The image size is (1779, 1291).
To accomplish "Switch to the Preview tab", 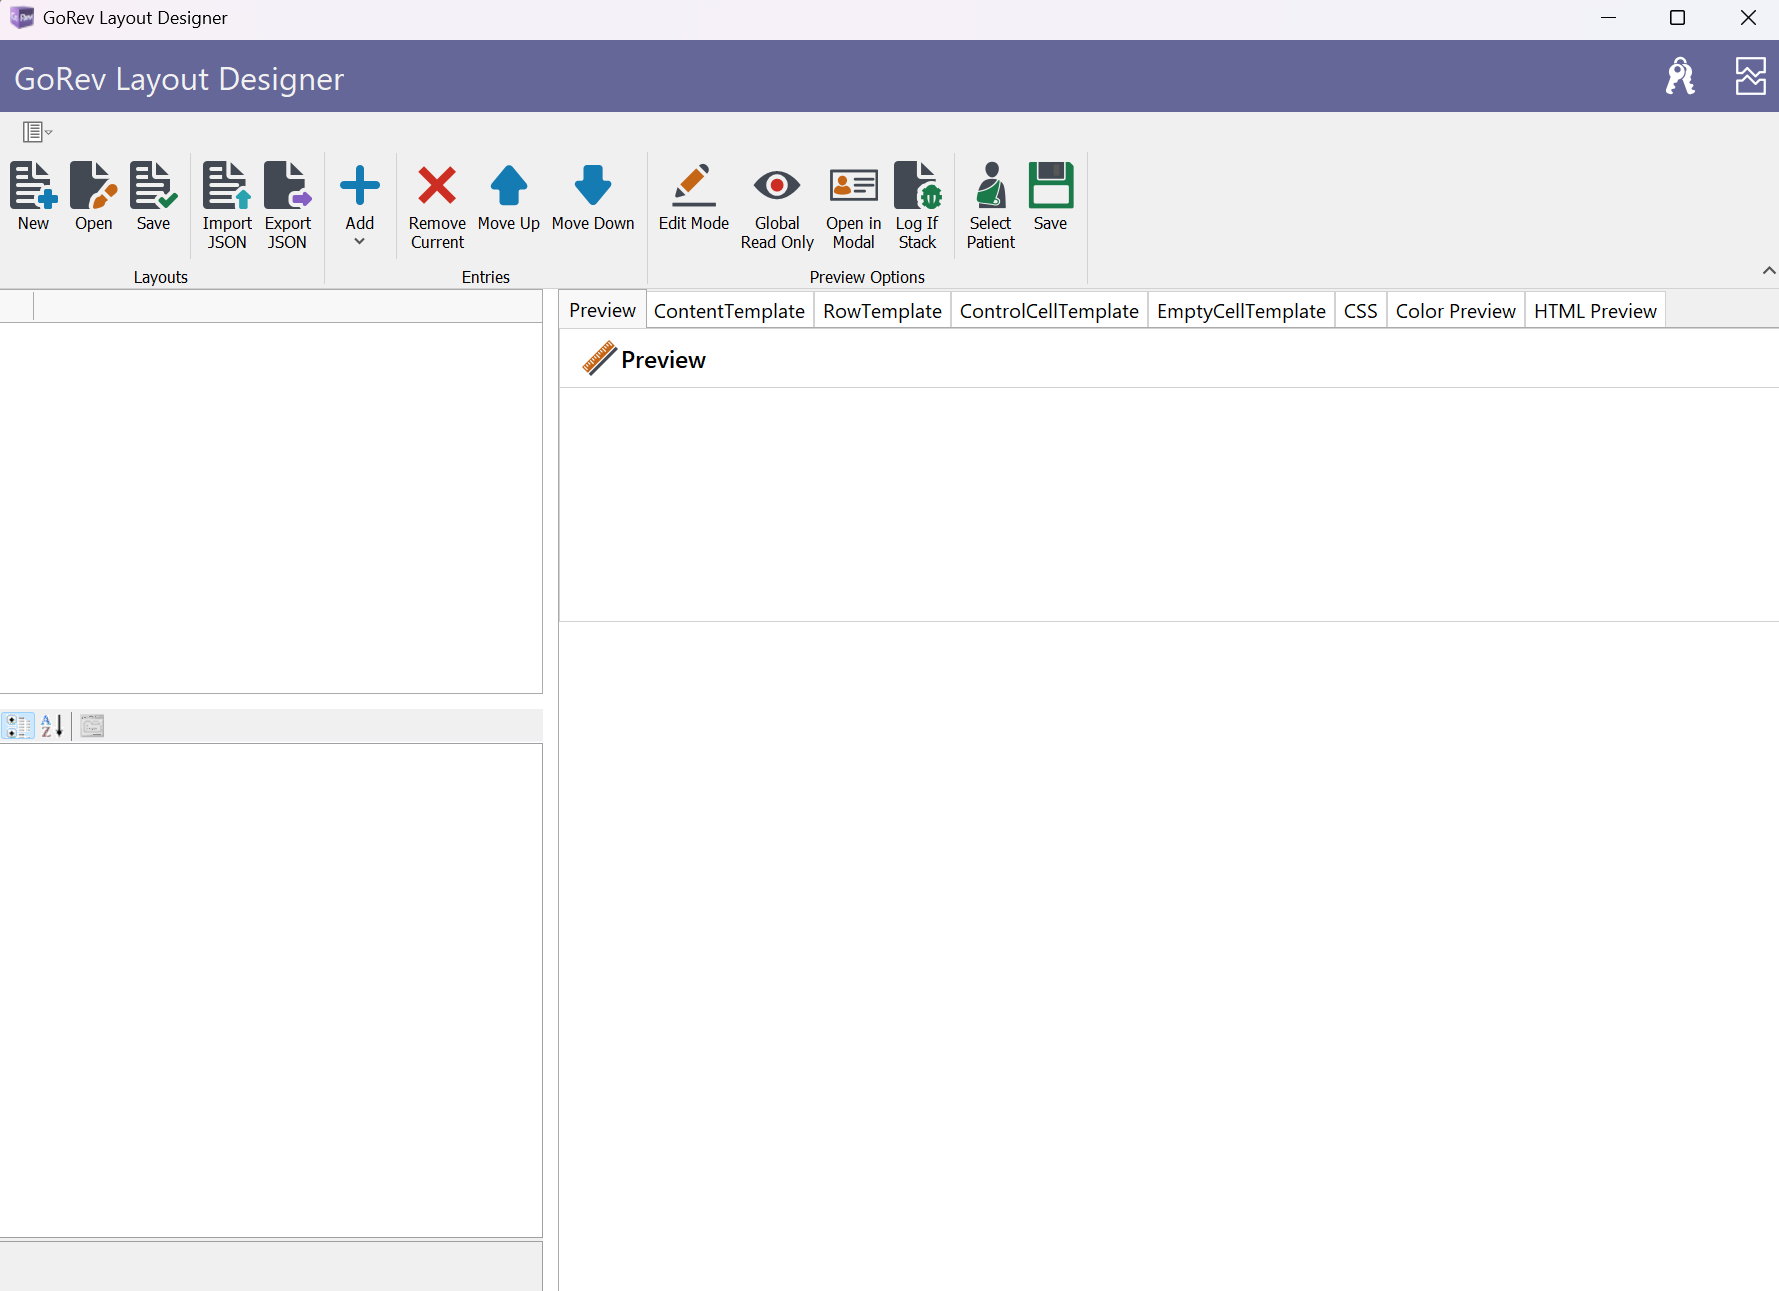I will (x=602, y=310).
